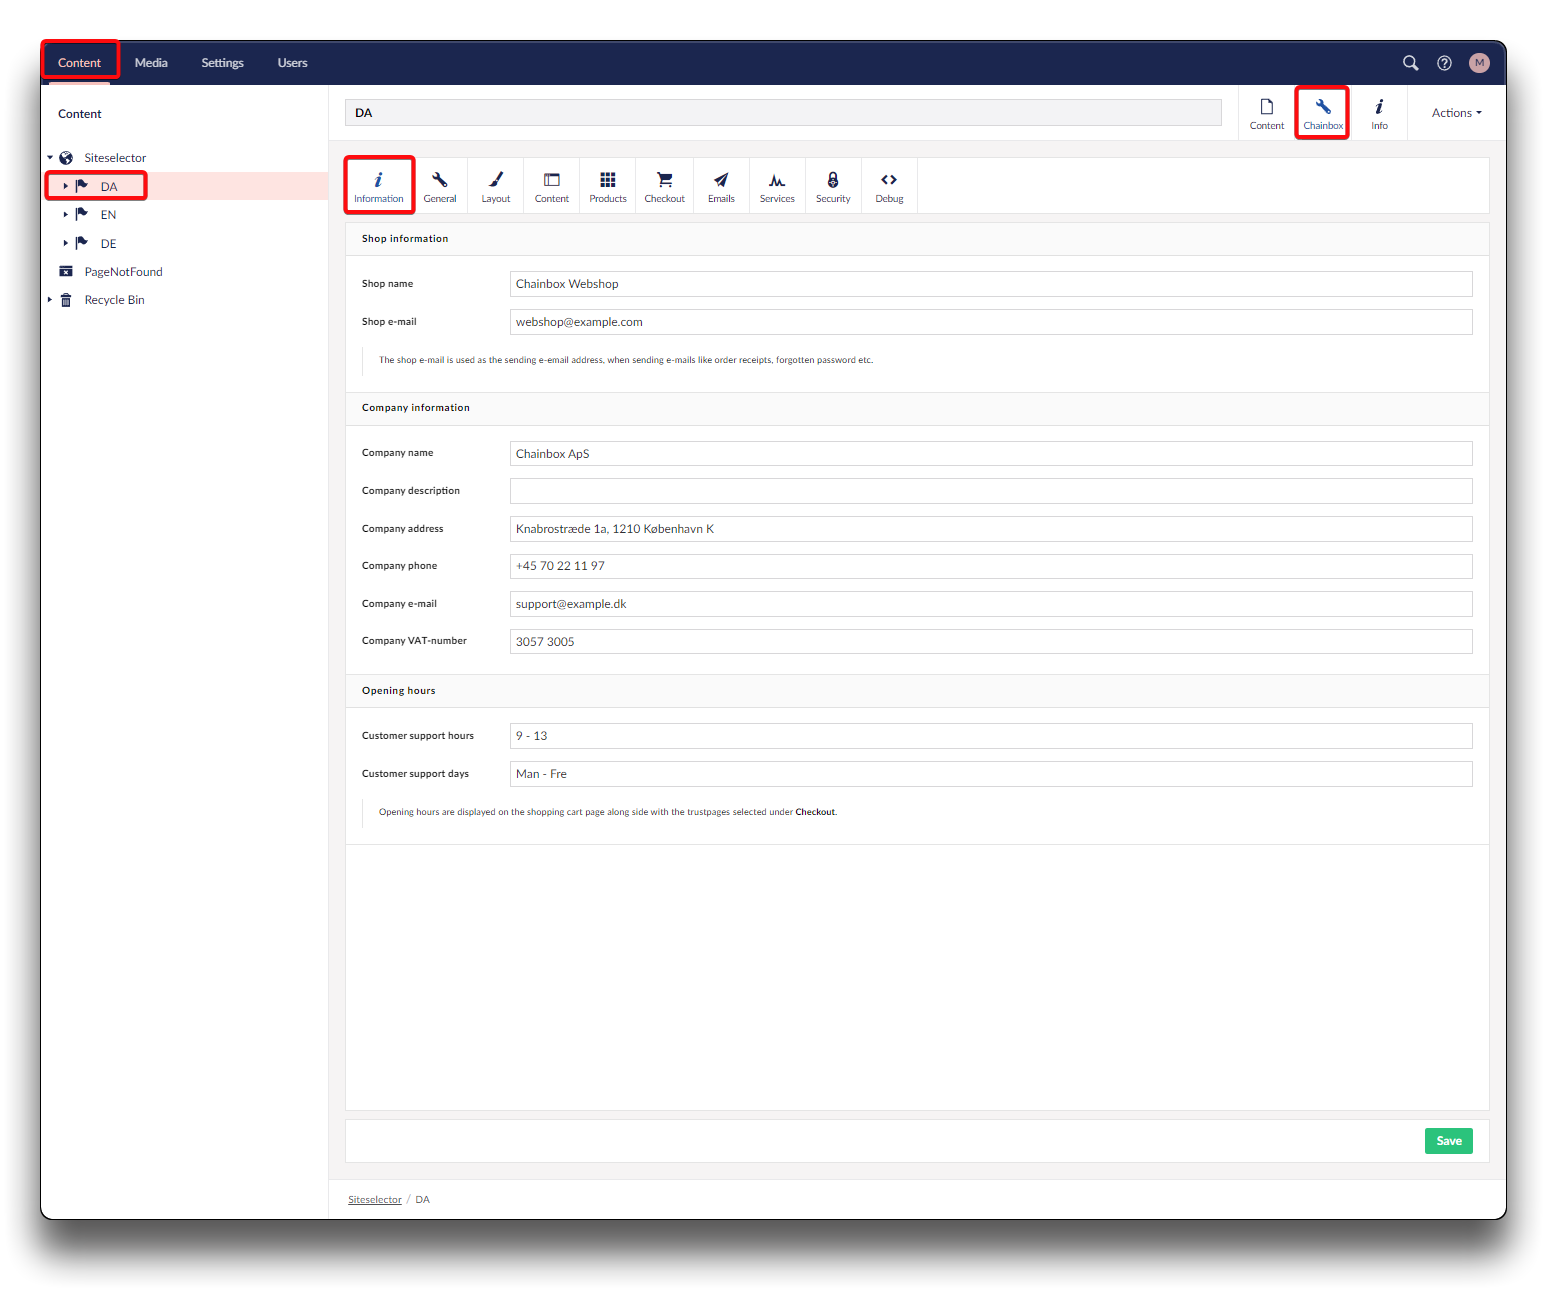Collapse the Siteselector tree node
Image resolution: width=1547 pixels, height=1292 pixels.
pyautogui.click(x=50, y=158)
